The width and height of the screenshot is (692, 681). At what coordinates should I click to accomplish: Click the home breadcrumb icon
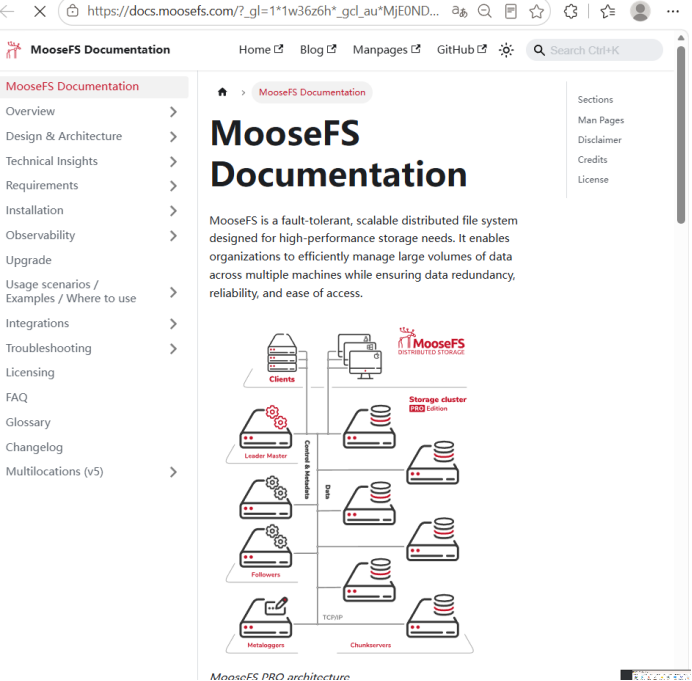tap(222, 92)
